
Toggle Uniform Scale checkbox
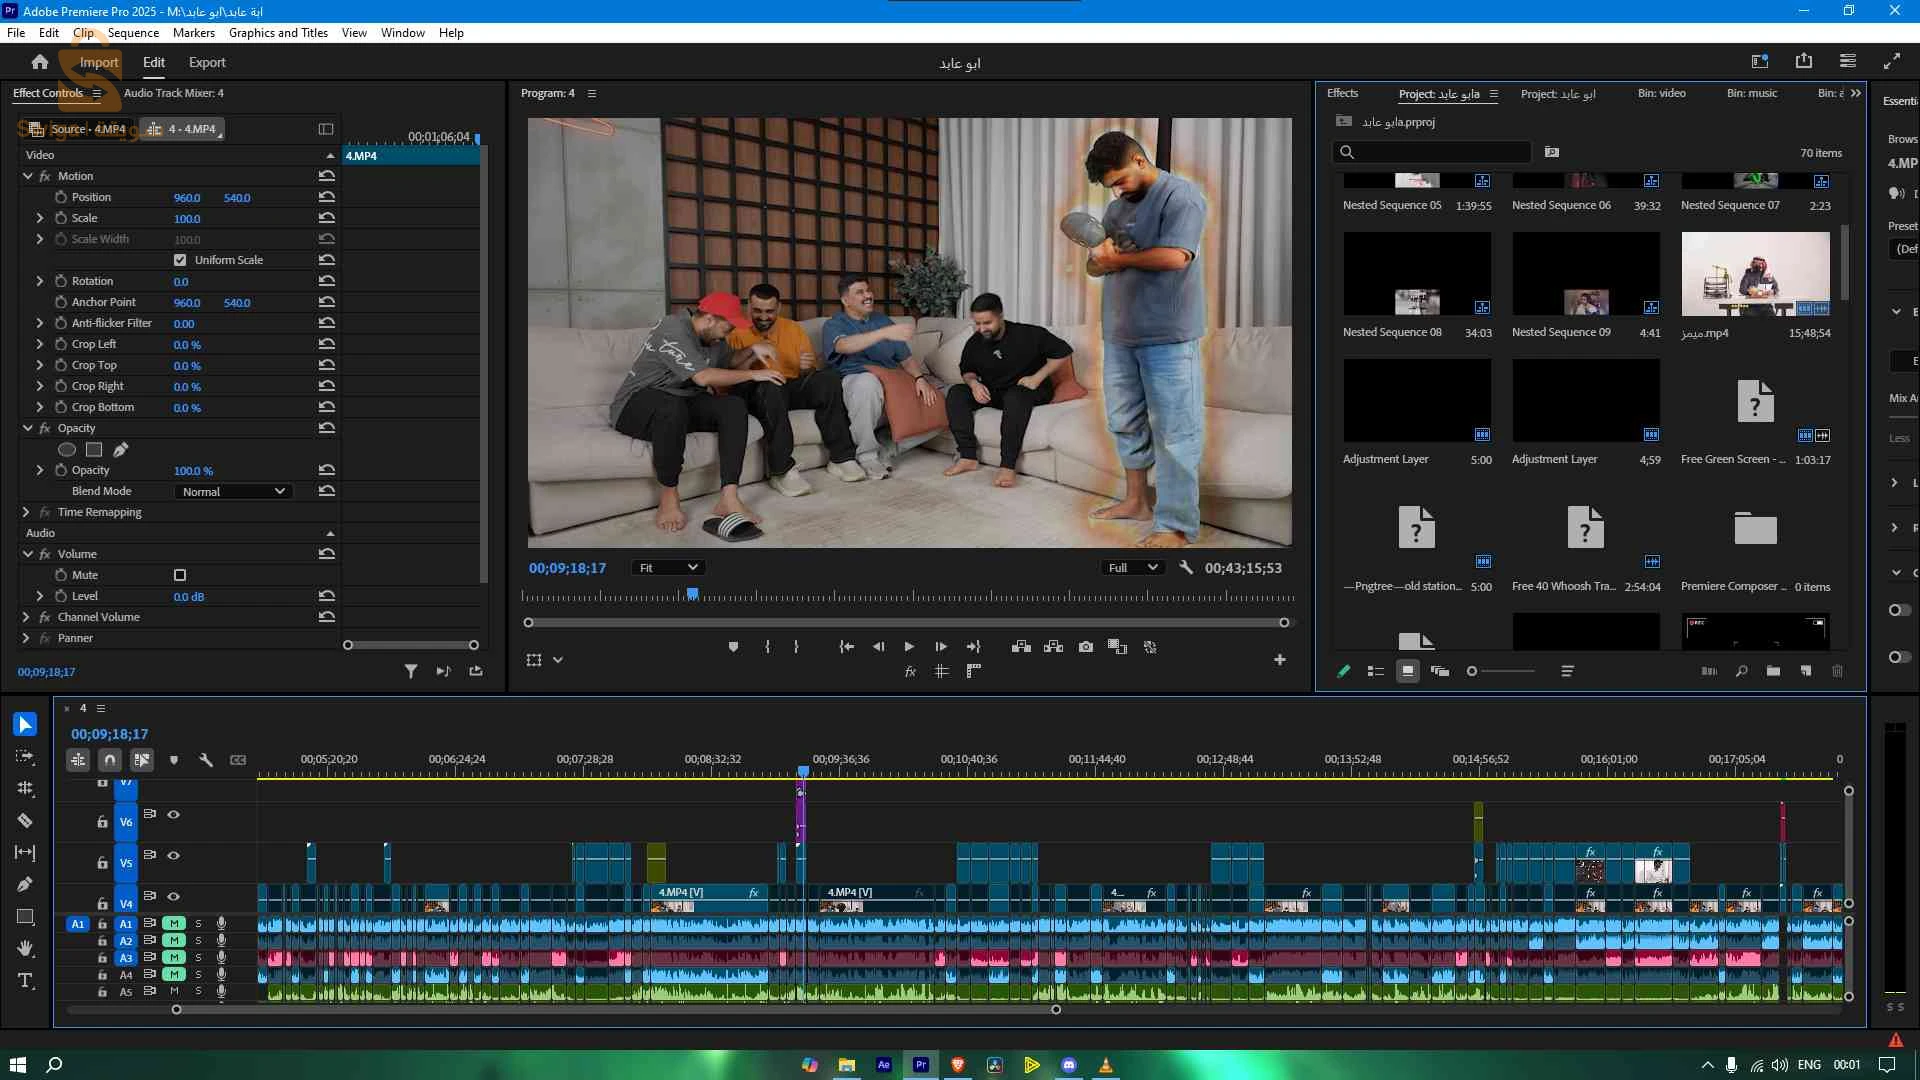tap(180, 260)
